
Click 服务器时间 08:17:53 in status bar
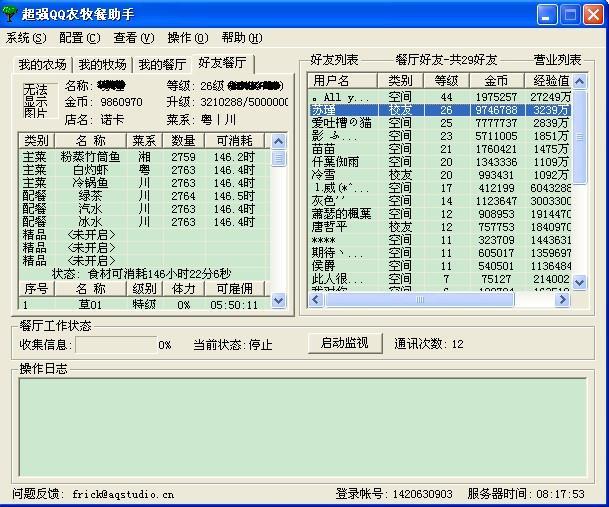[x=526, y=494]
